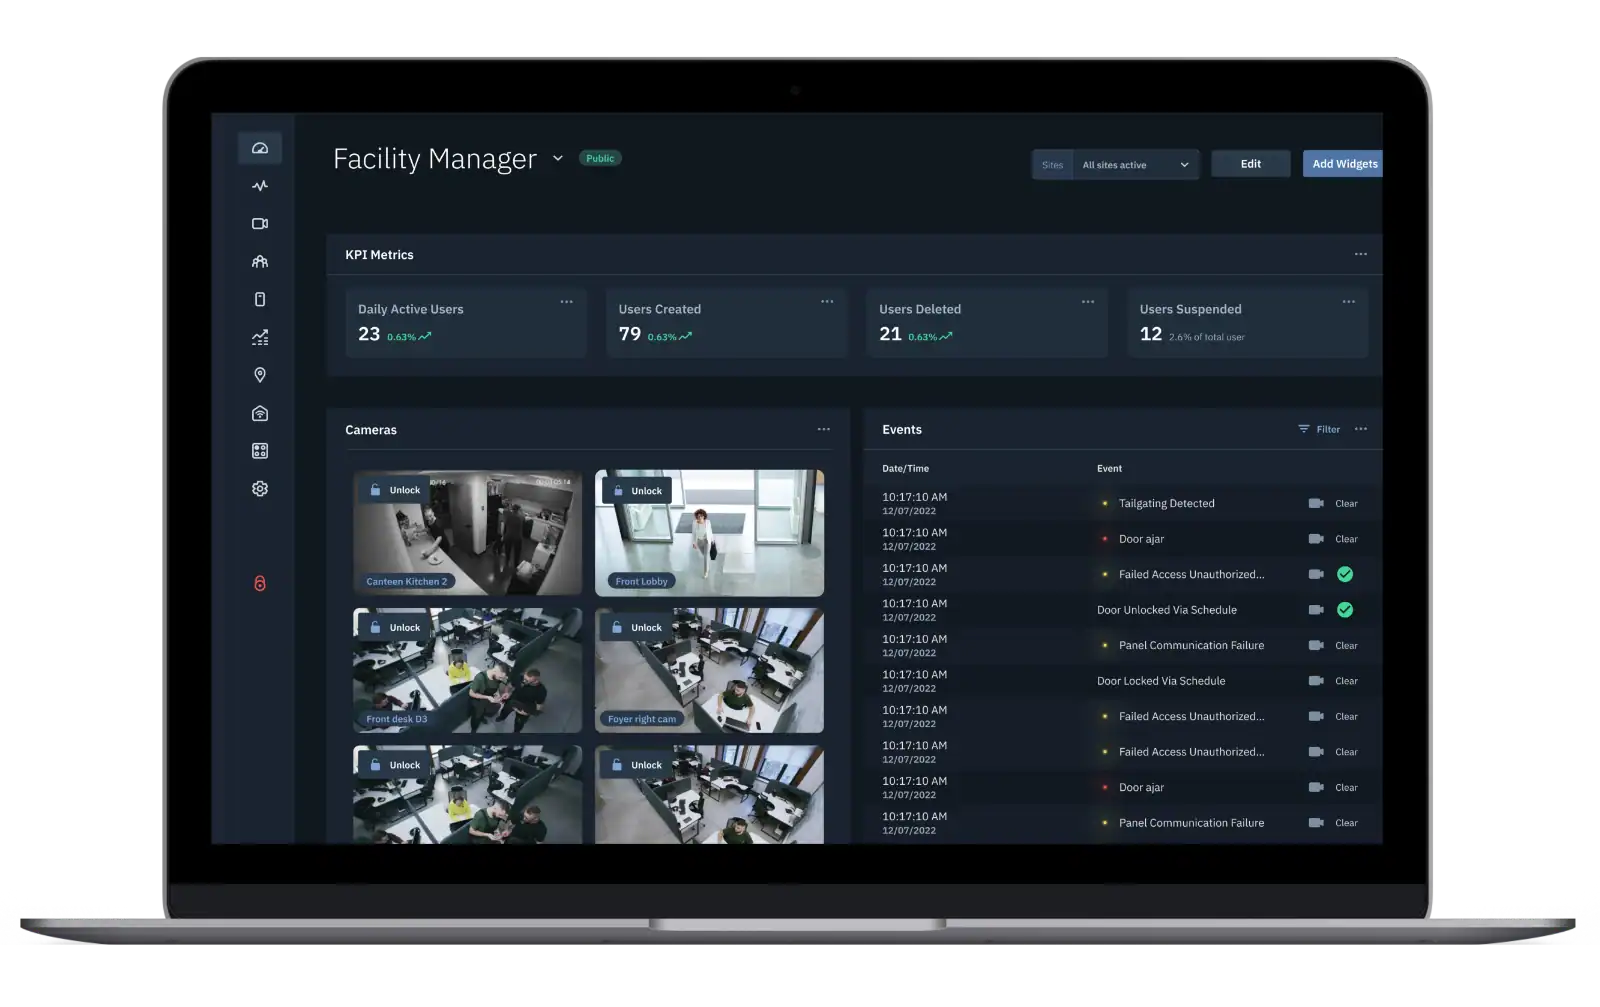Open the location pin icon in sidebar
Screen dimensions: 1600x1007
tap(260, 375)
